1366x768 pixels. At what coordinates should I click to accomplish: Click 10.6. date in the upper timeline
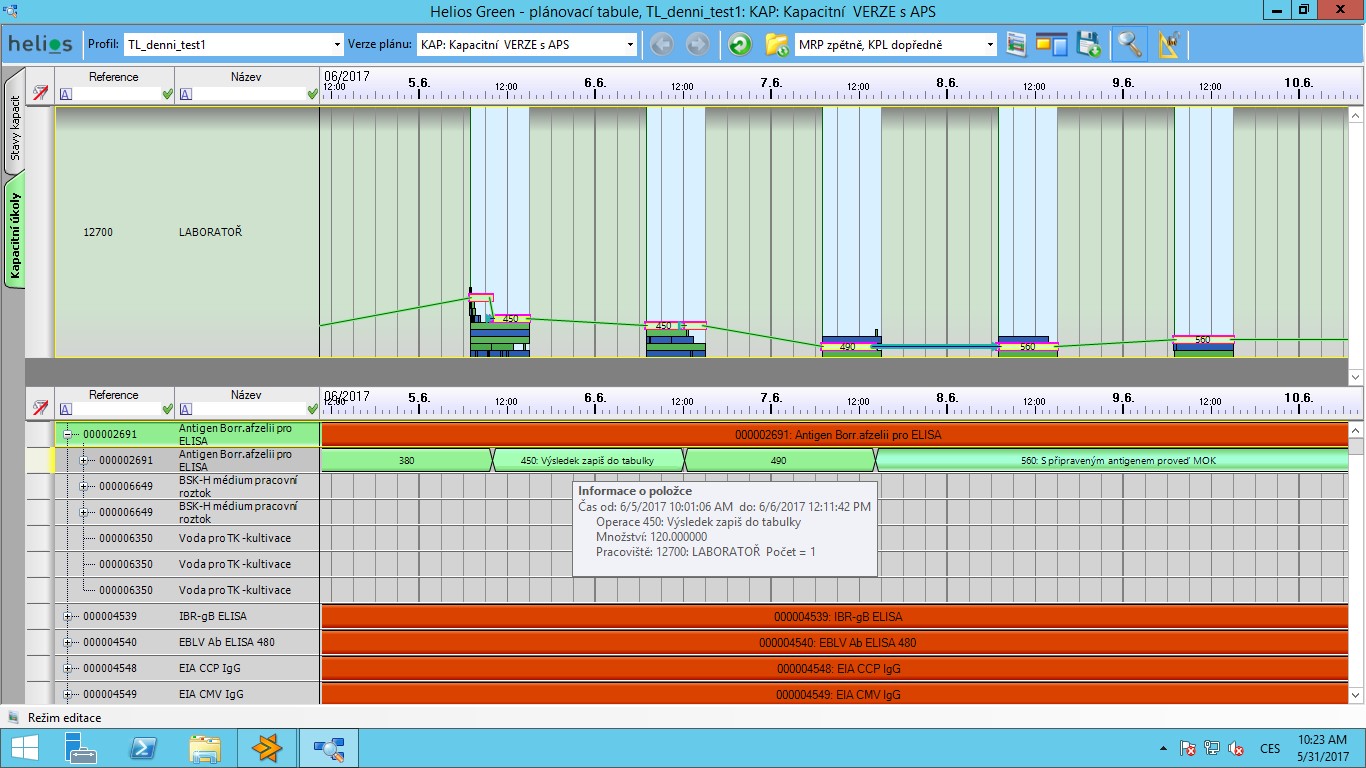[1298, 82]
